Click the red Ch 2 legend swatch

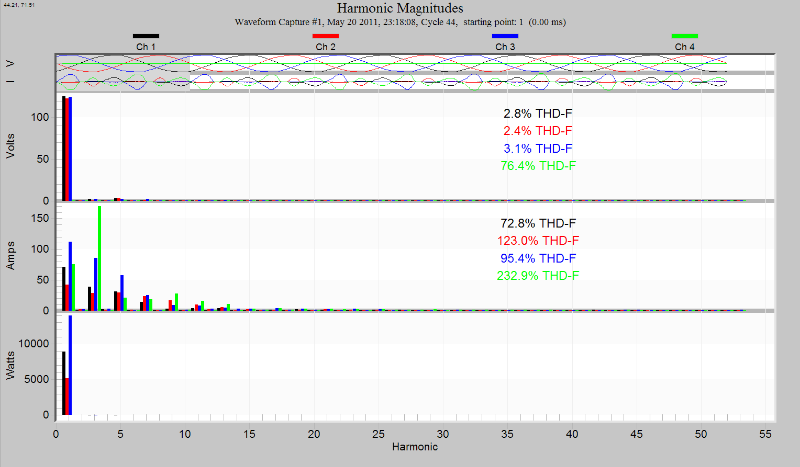click(326, 36)
